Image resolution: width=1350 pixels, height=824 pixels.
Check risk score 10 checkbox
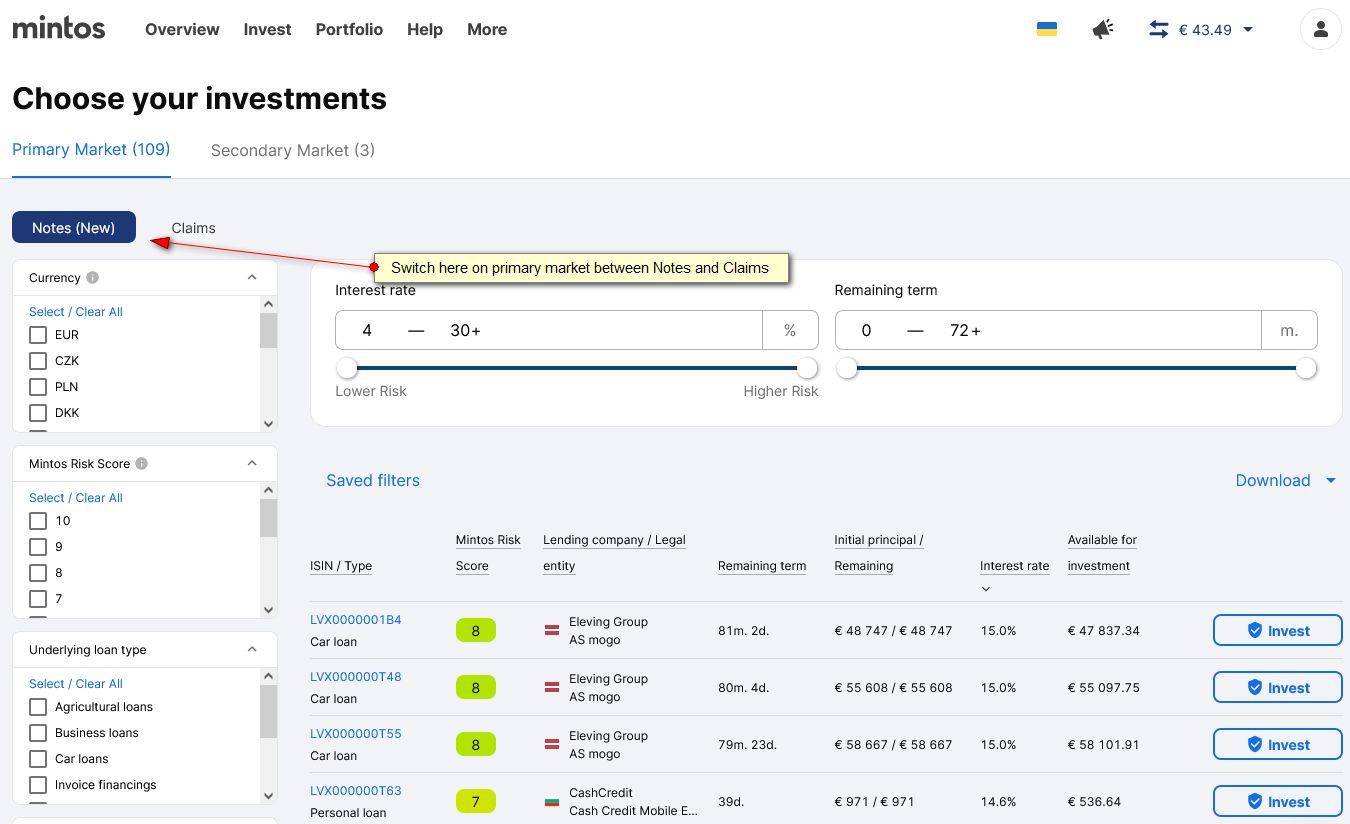click(38, 521)
